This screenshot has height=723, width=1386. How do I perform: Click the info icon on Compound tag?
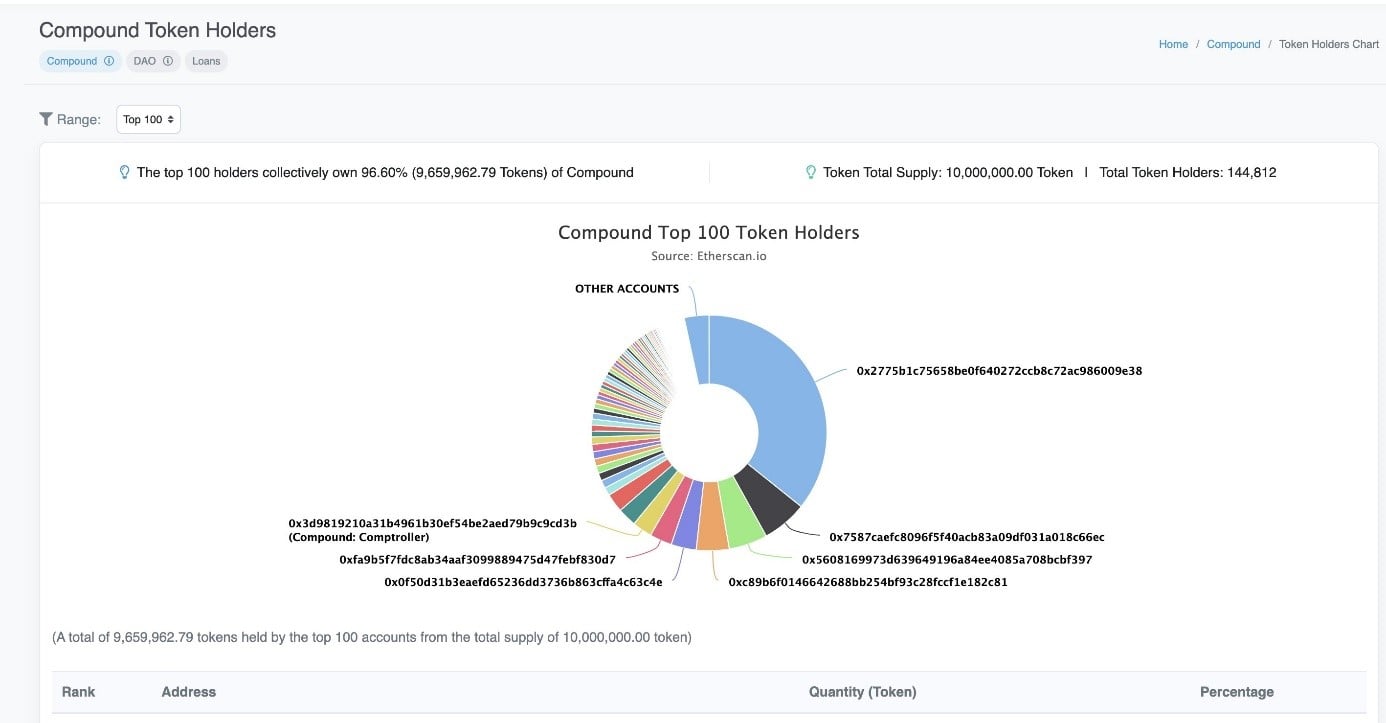[109, 61]
